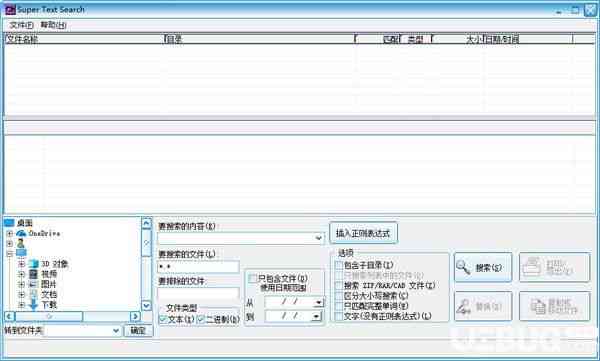Uncheck the 二进制 file type checkbox
Image resolution: width=600 pixels, height=361 pixels.
click(x=201, y=319)
